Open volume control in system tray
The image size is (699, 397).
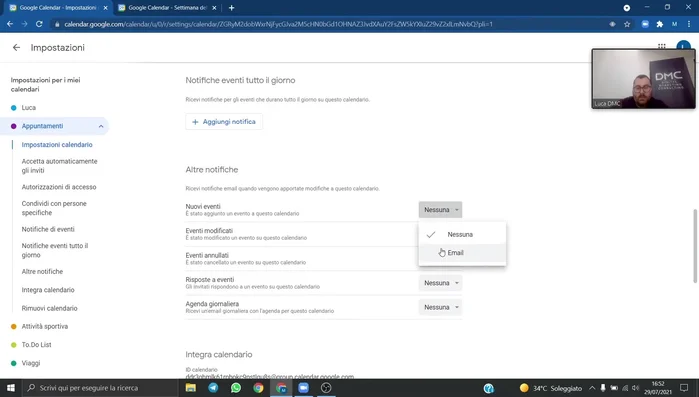pos(636,388)
